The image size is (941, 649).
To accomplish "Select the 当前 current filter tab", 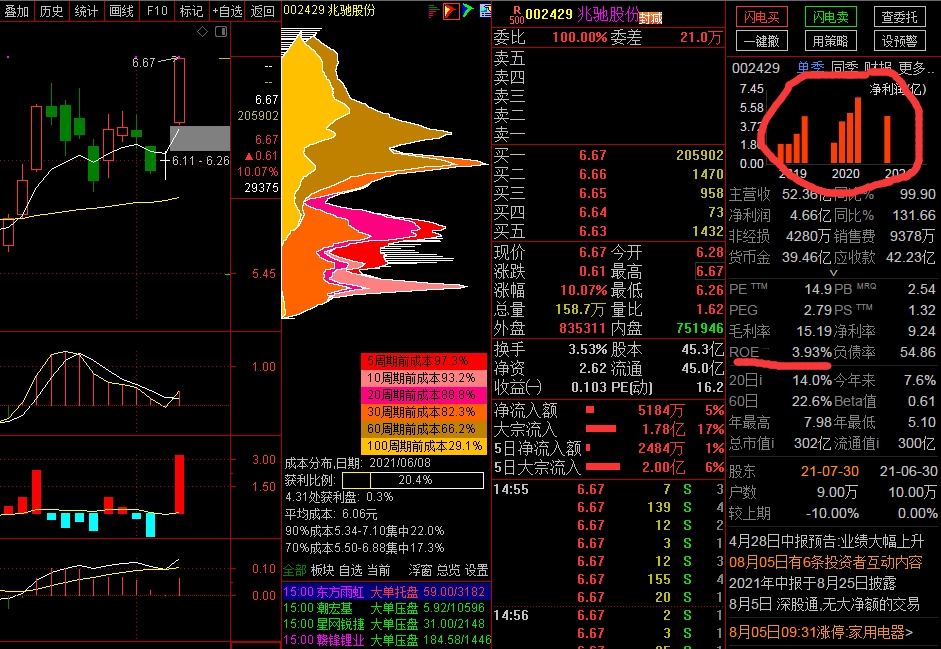I will pyautogui.click(x=379, y=570).
